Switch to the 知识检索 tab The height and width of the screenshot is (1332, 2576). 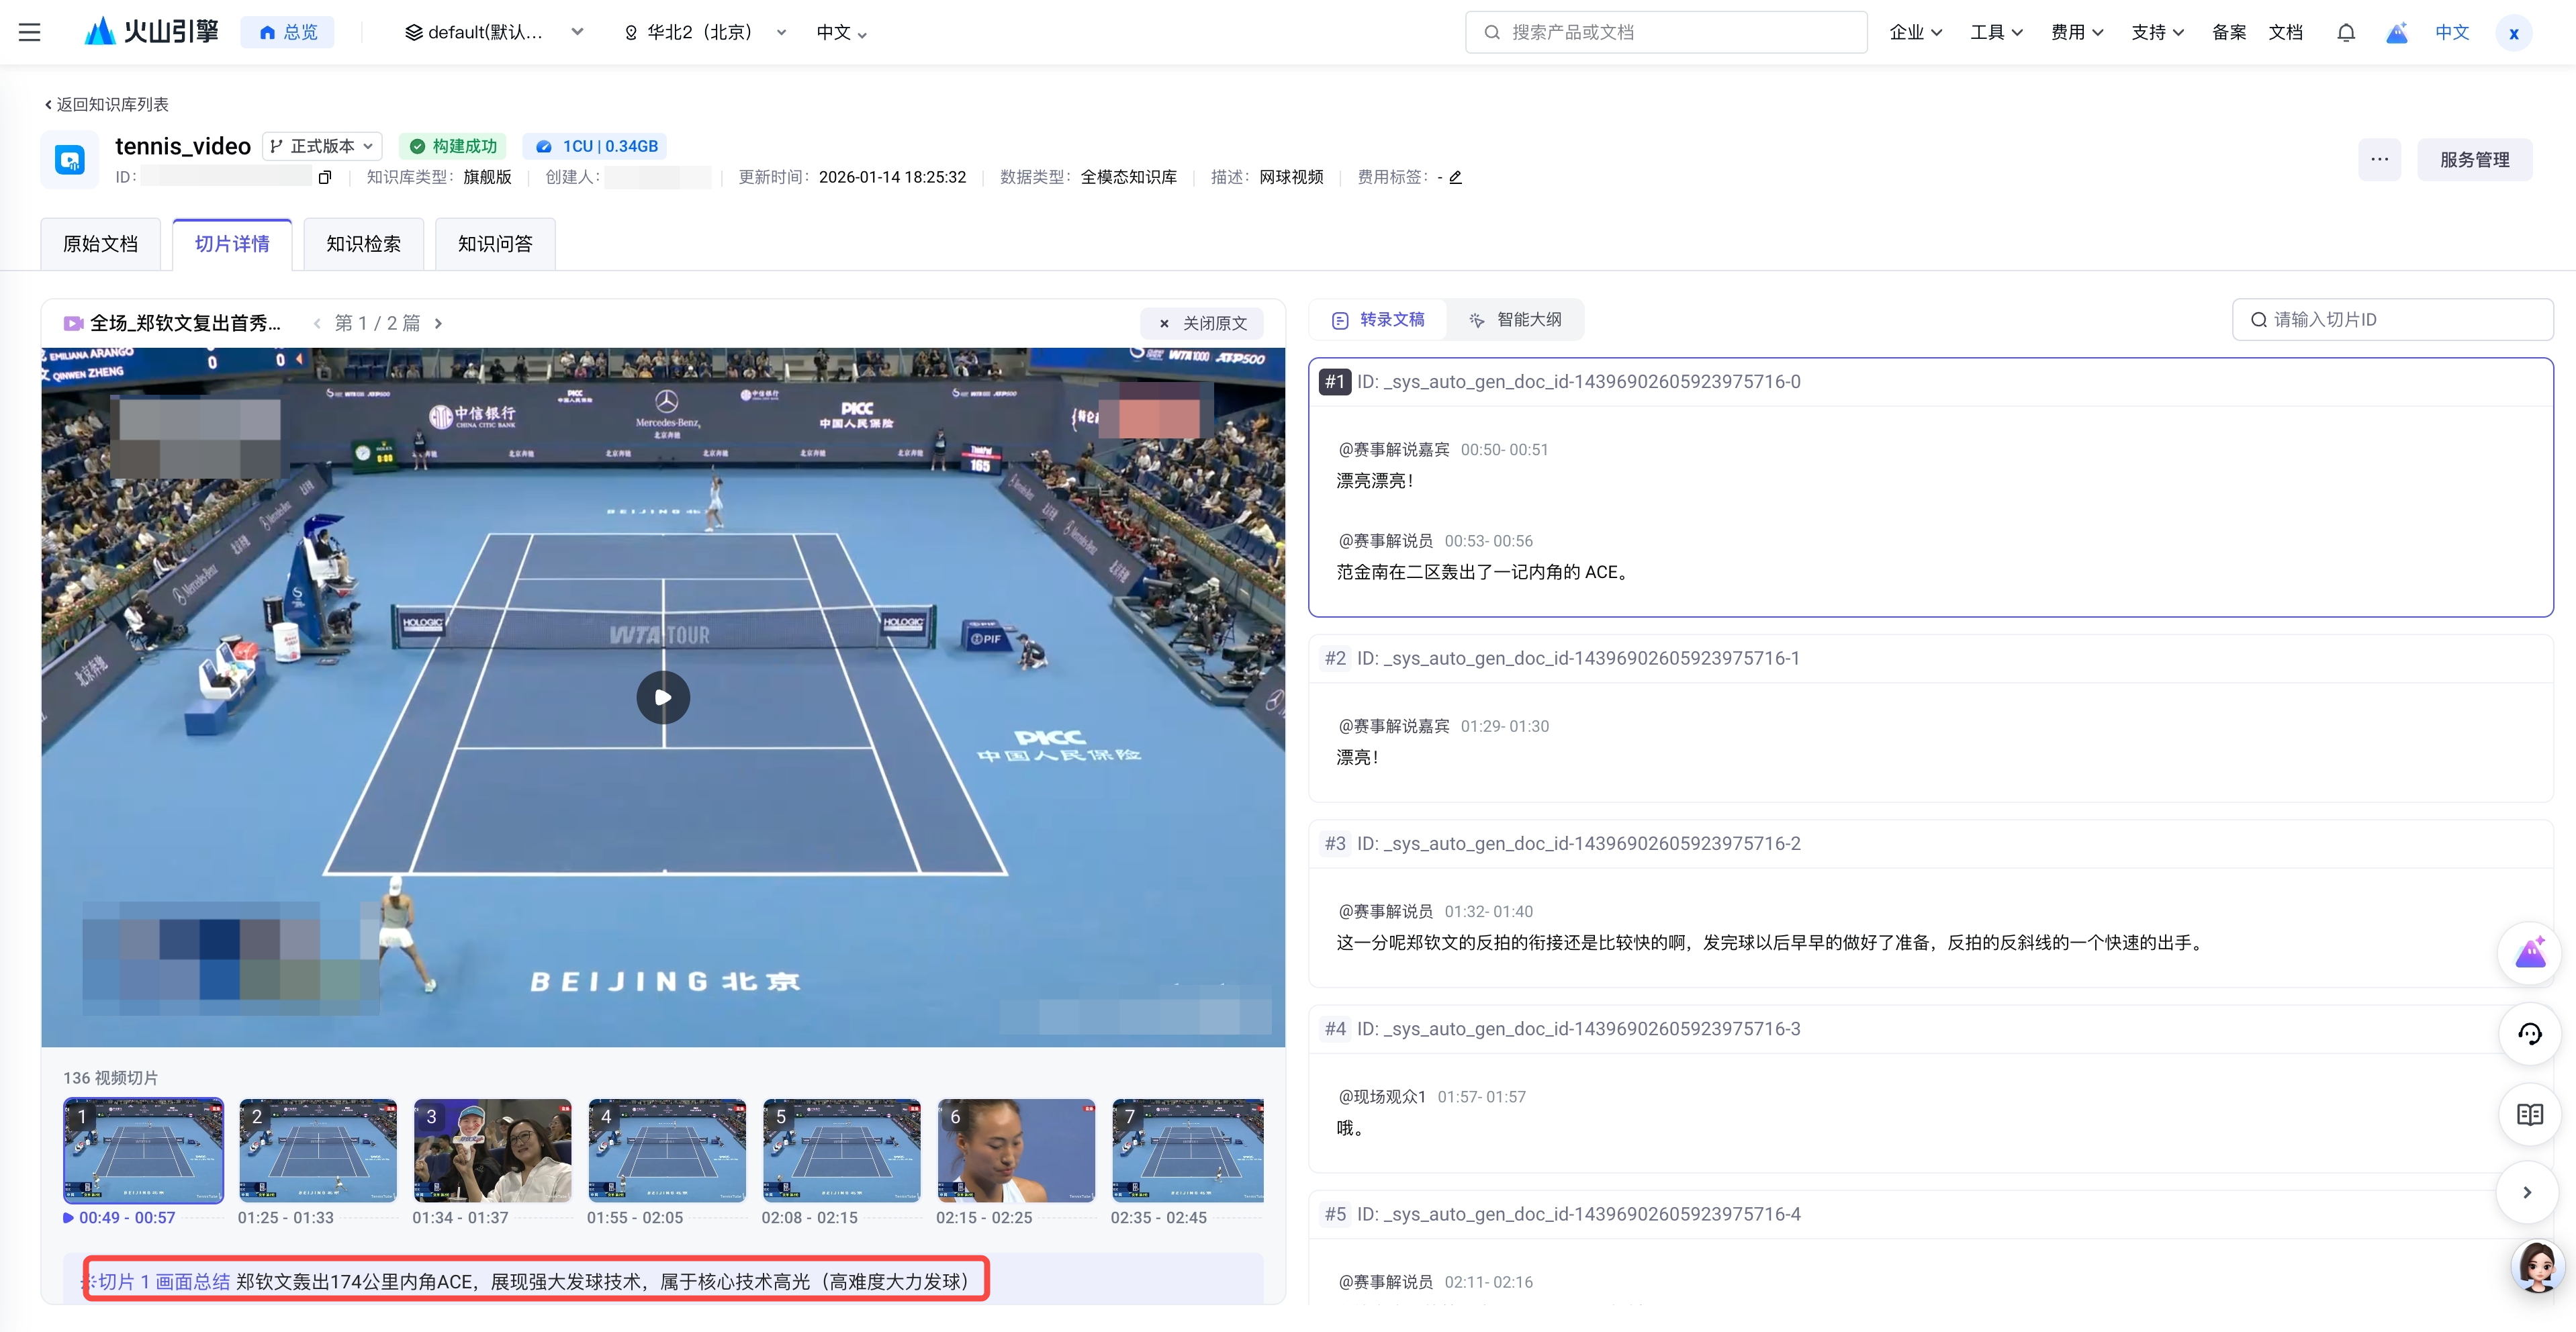pos(363,244)
